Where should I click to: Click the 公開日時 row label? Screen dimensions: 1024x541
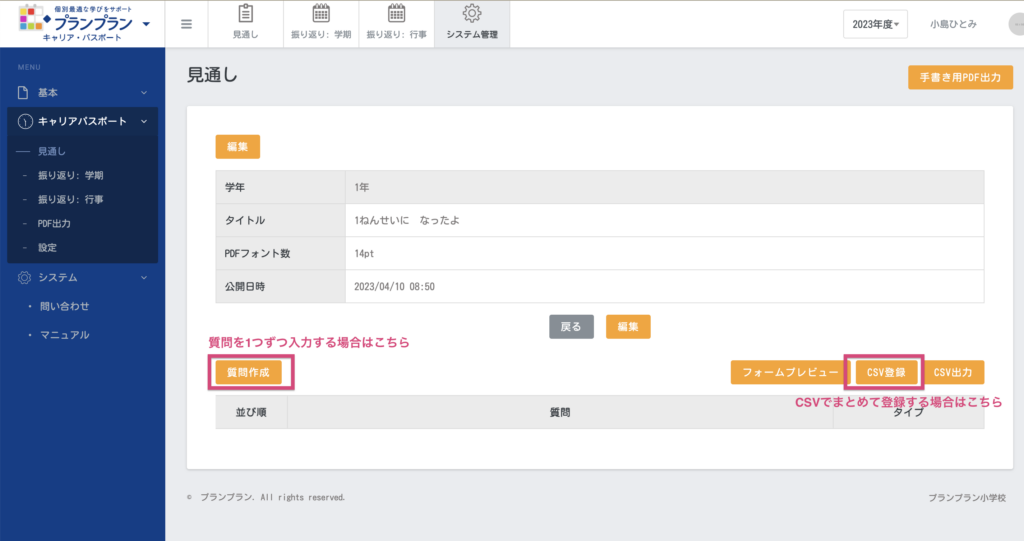point(245,286)
